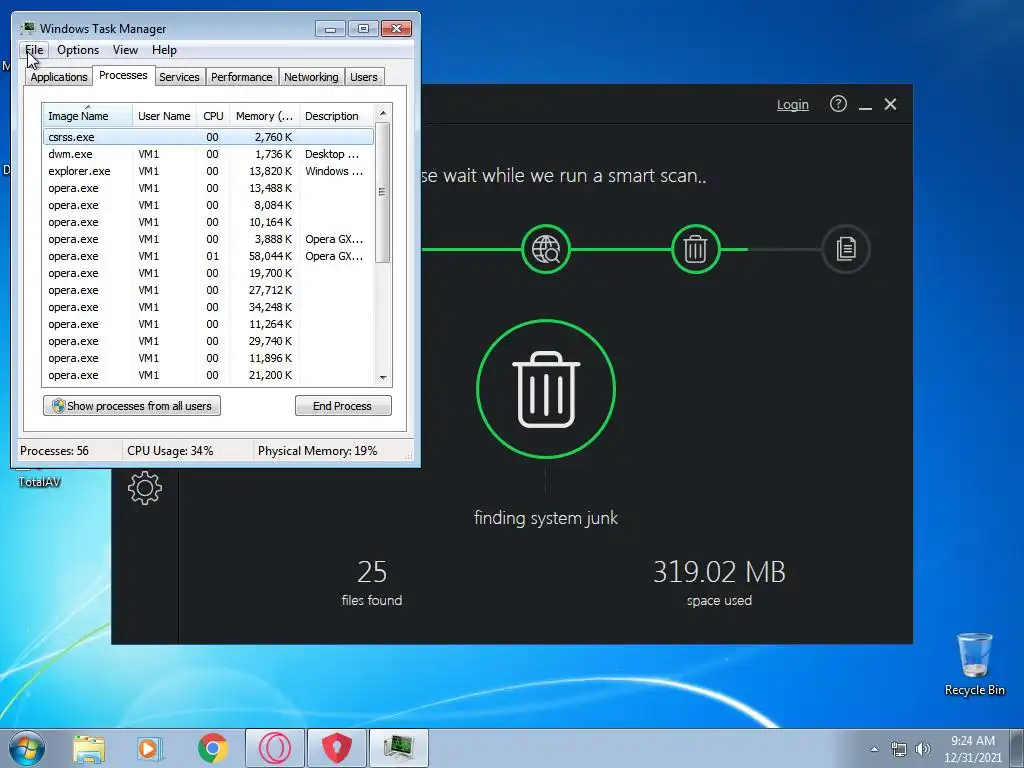Click the Login link in TotalAV
Viewport: 1024px width, 768px height.
click(x=792, y=104)
